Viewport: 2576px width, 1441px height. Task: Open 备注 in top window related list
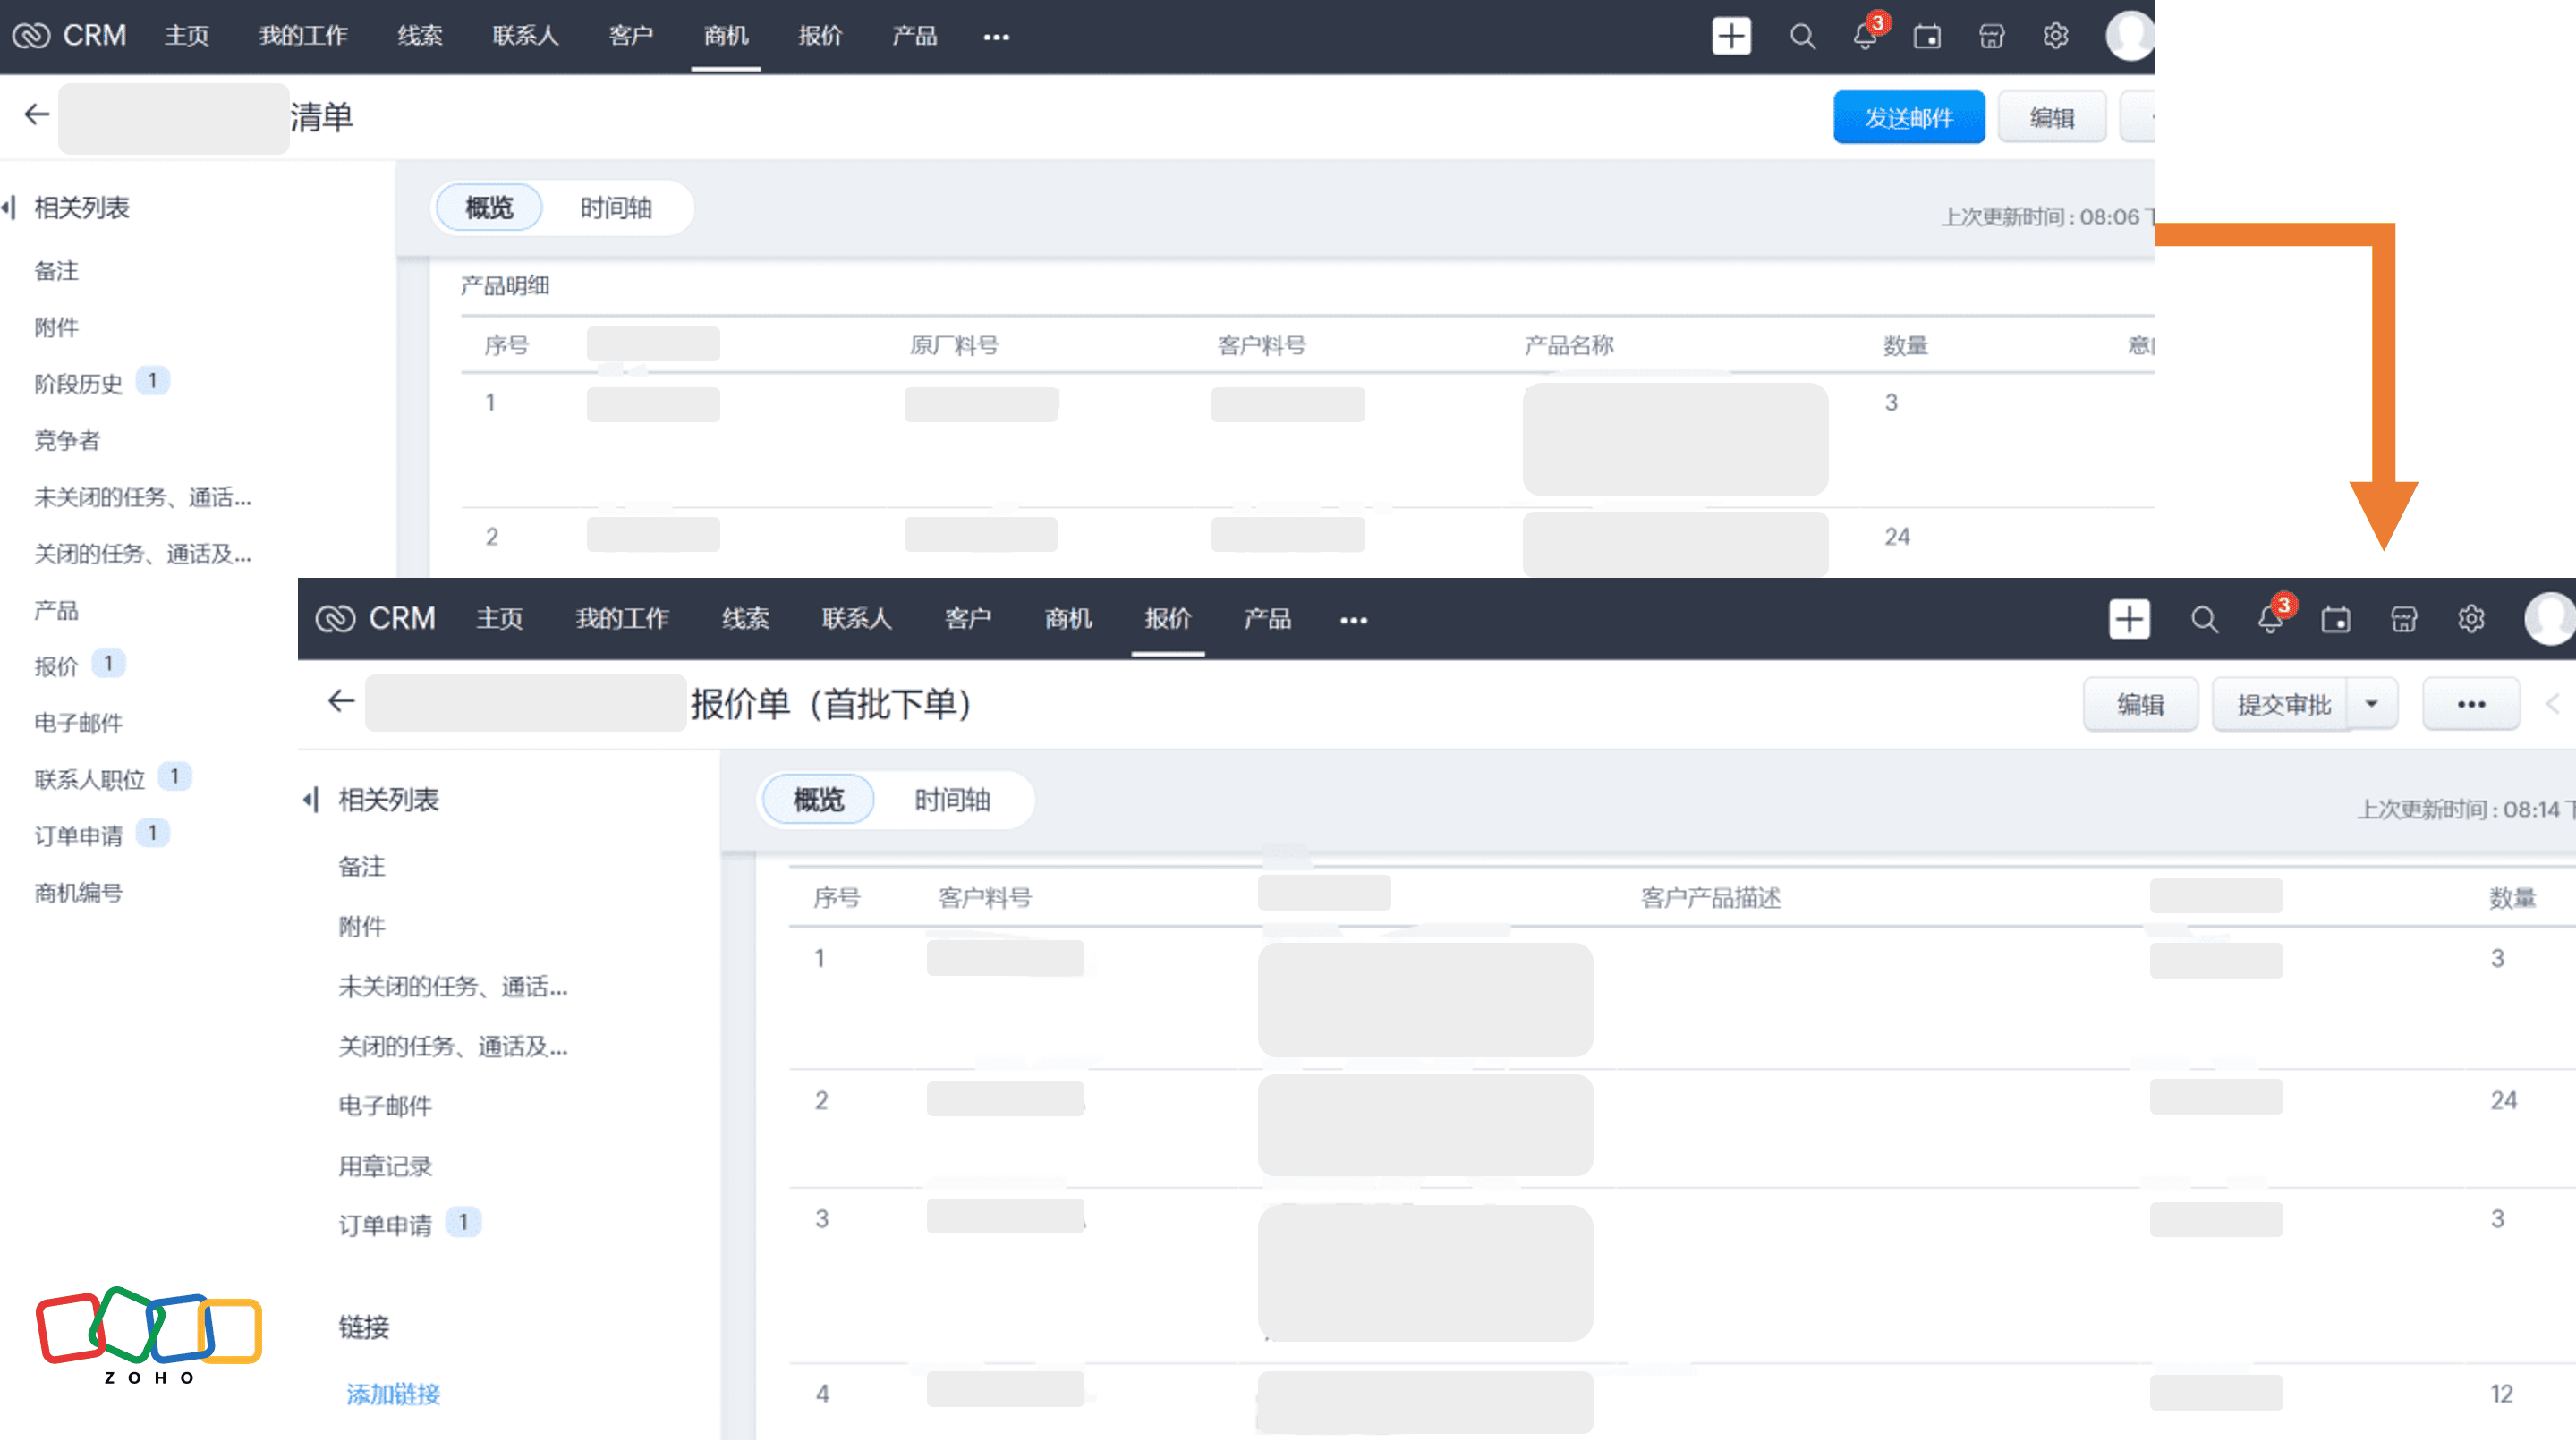[56, 271]
